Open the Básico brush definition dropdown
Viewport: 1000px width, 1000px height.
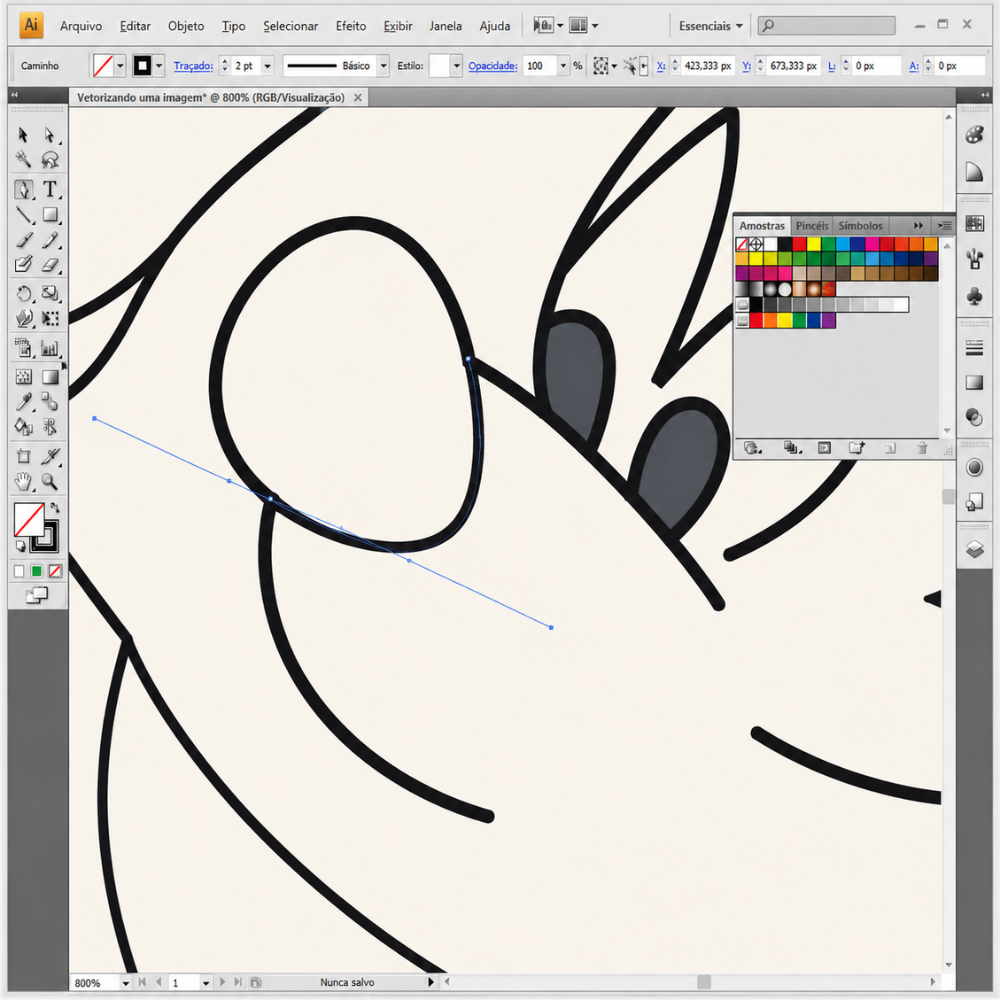click(x=383, y=66)
